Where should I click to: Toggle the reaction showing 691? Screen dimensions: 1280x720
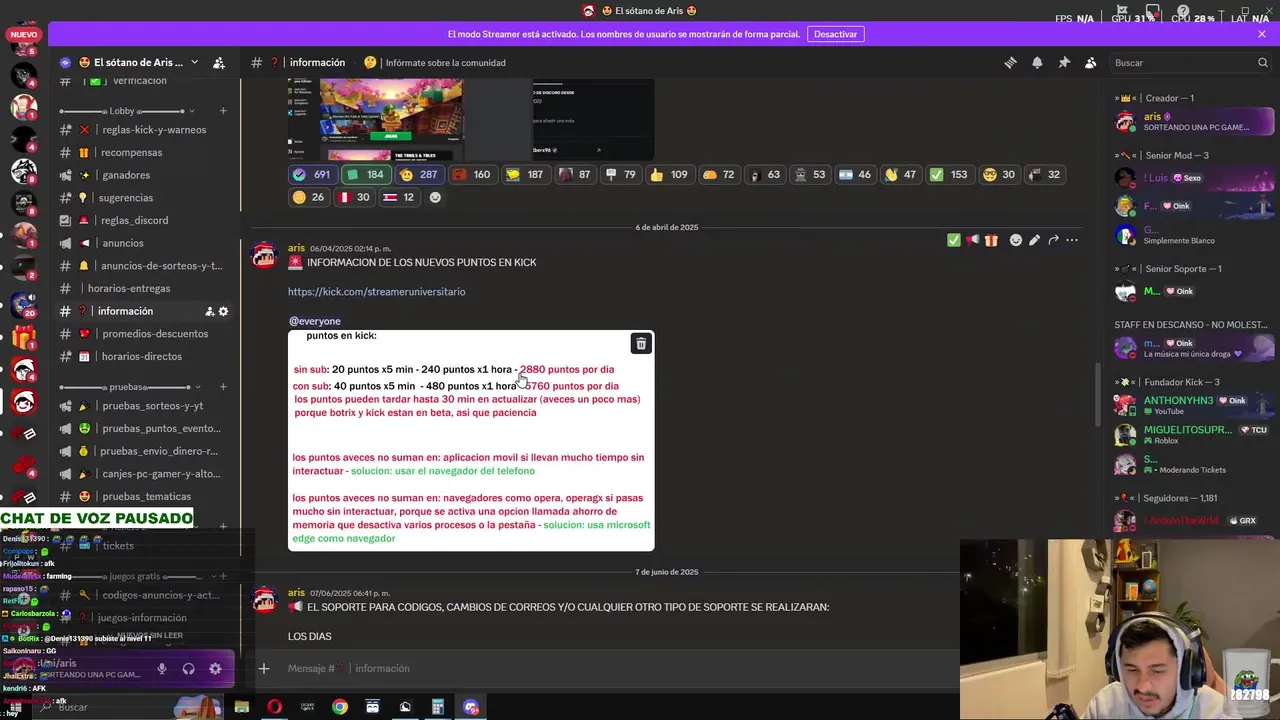click(311, 174)
